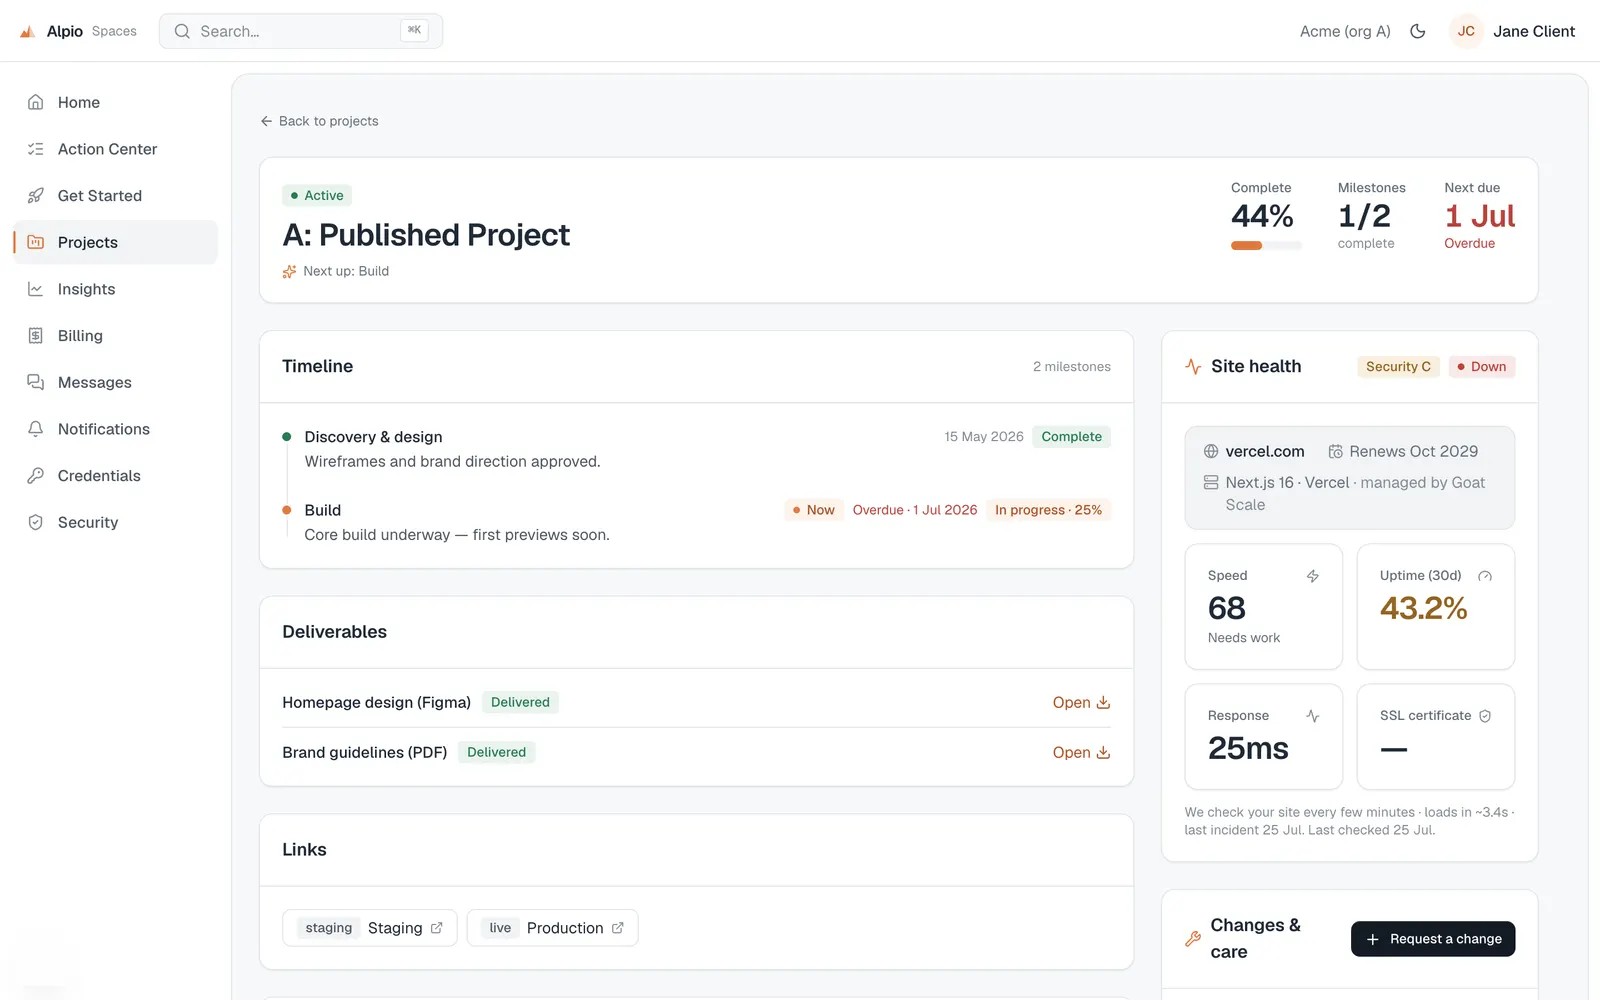The image size is (1600, 1000).
Task: Click the Insights chart icon
Action: click(x=36, y=289)
